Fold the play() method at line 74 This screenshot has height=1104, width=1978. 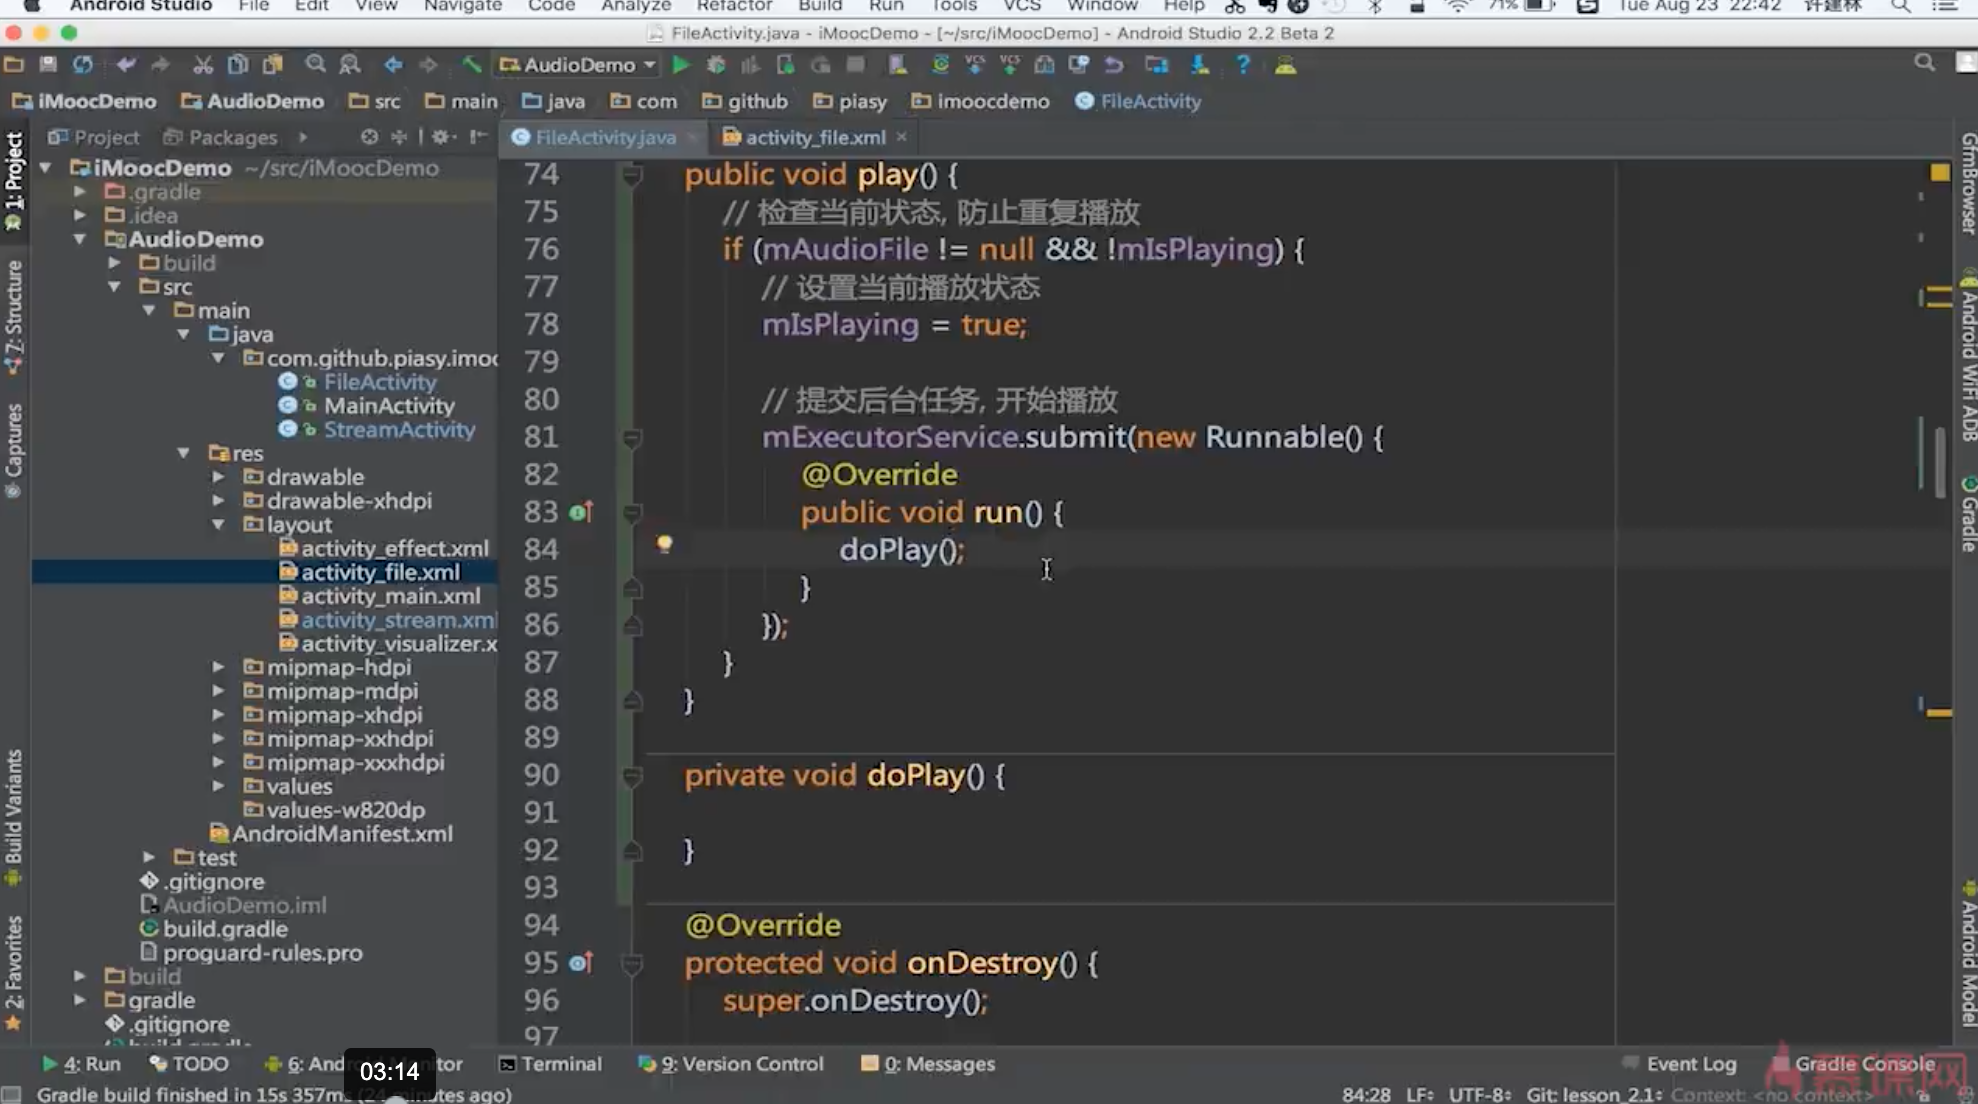[632, 176]
